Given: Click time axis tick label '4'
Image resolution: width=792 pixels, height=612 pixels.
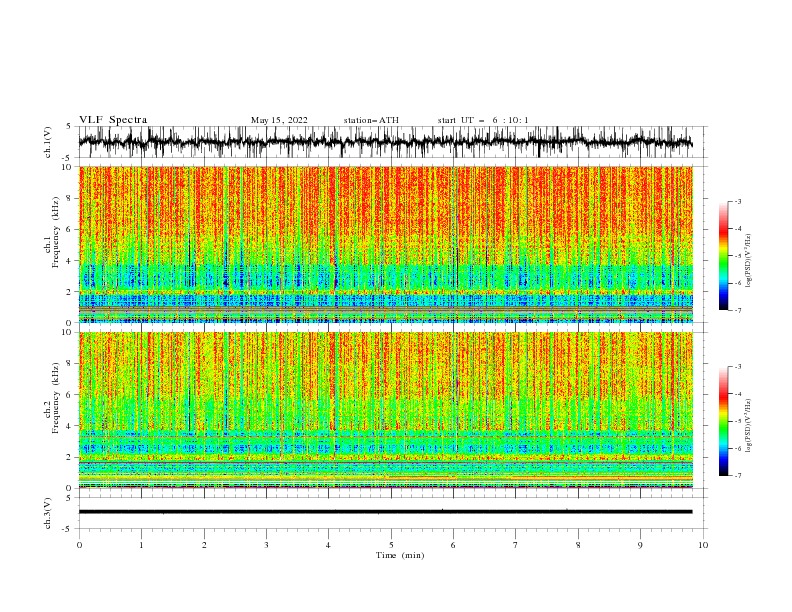Looking at the screenshot, I should click(x=329, y=545).
